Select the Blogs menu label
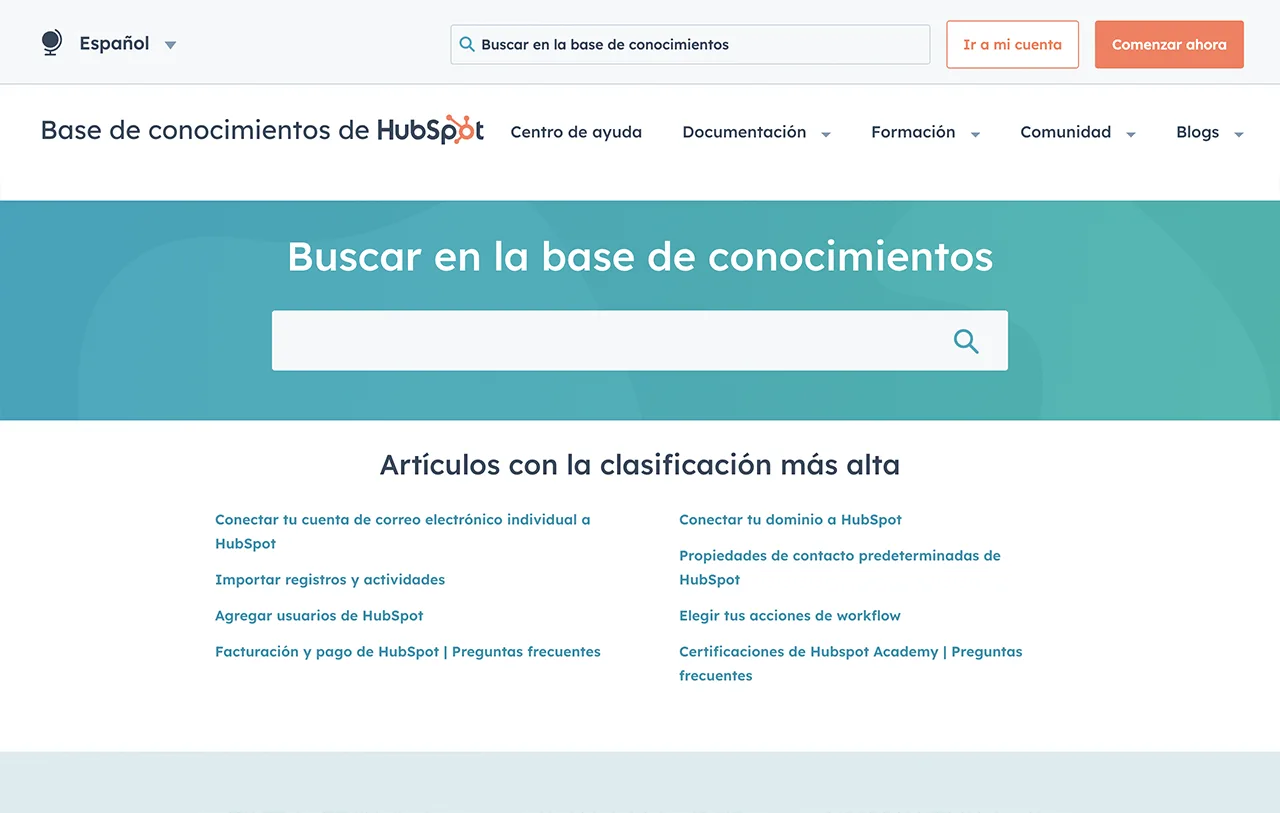Screen dimensions: 1280x813 pyautogui.click(x=1197, y=132)
